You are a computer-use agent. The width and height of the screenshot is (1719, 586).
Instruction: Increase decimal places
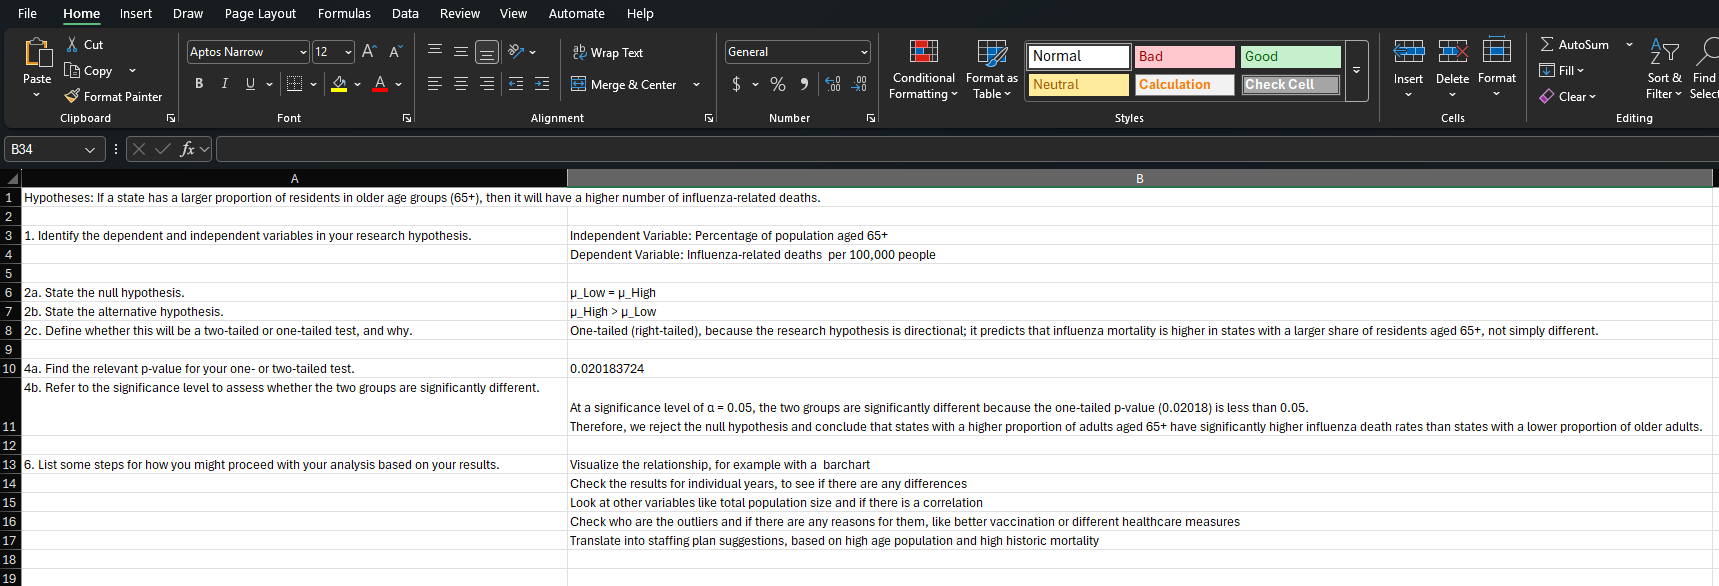click(x=833, y=84)
